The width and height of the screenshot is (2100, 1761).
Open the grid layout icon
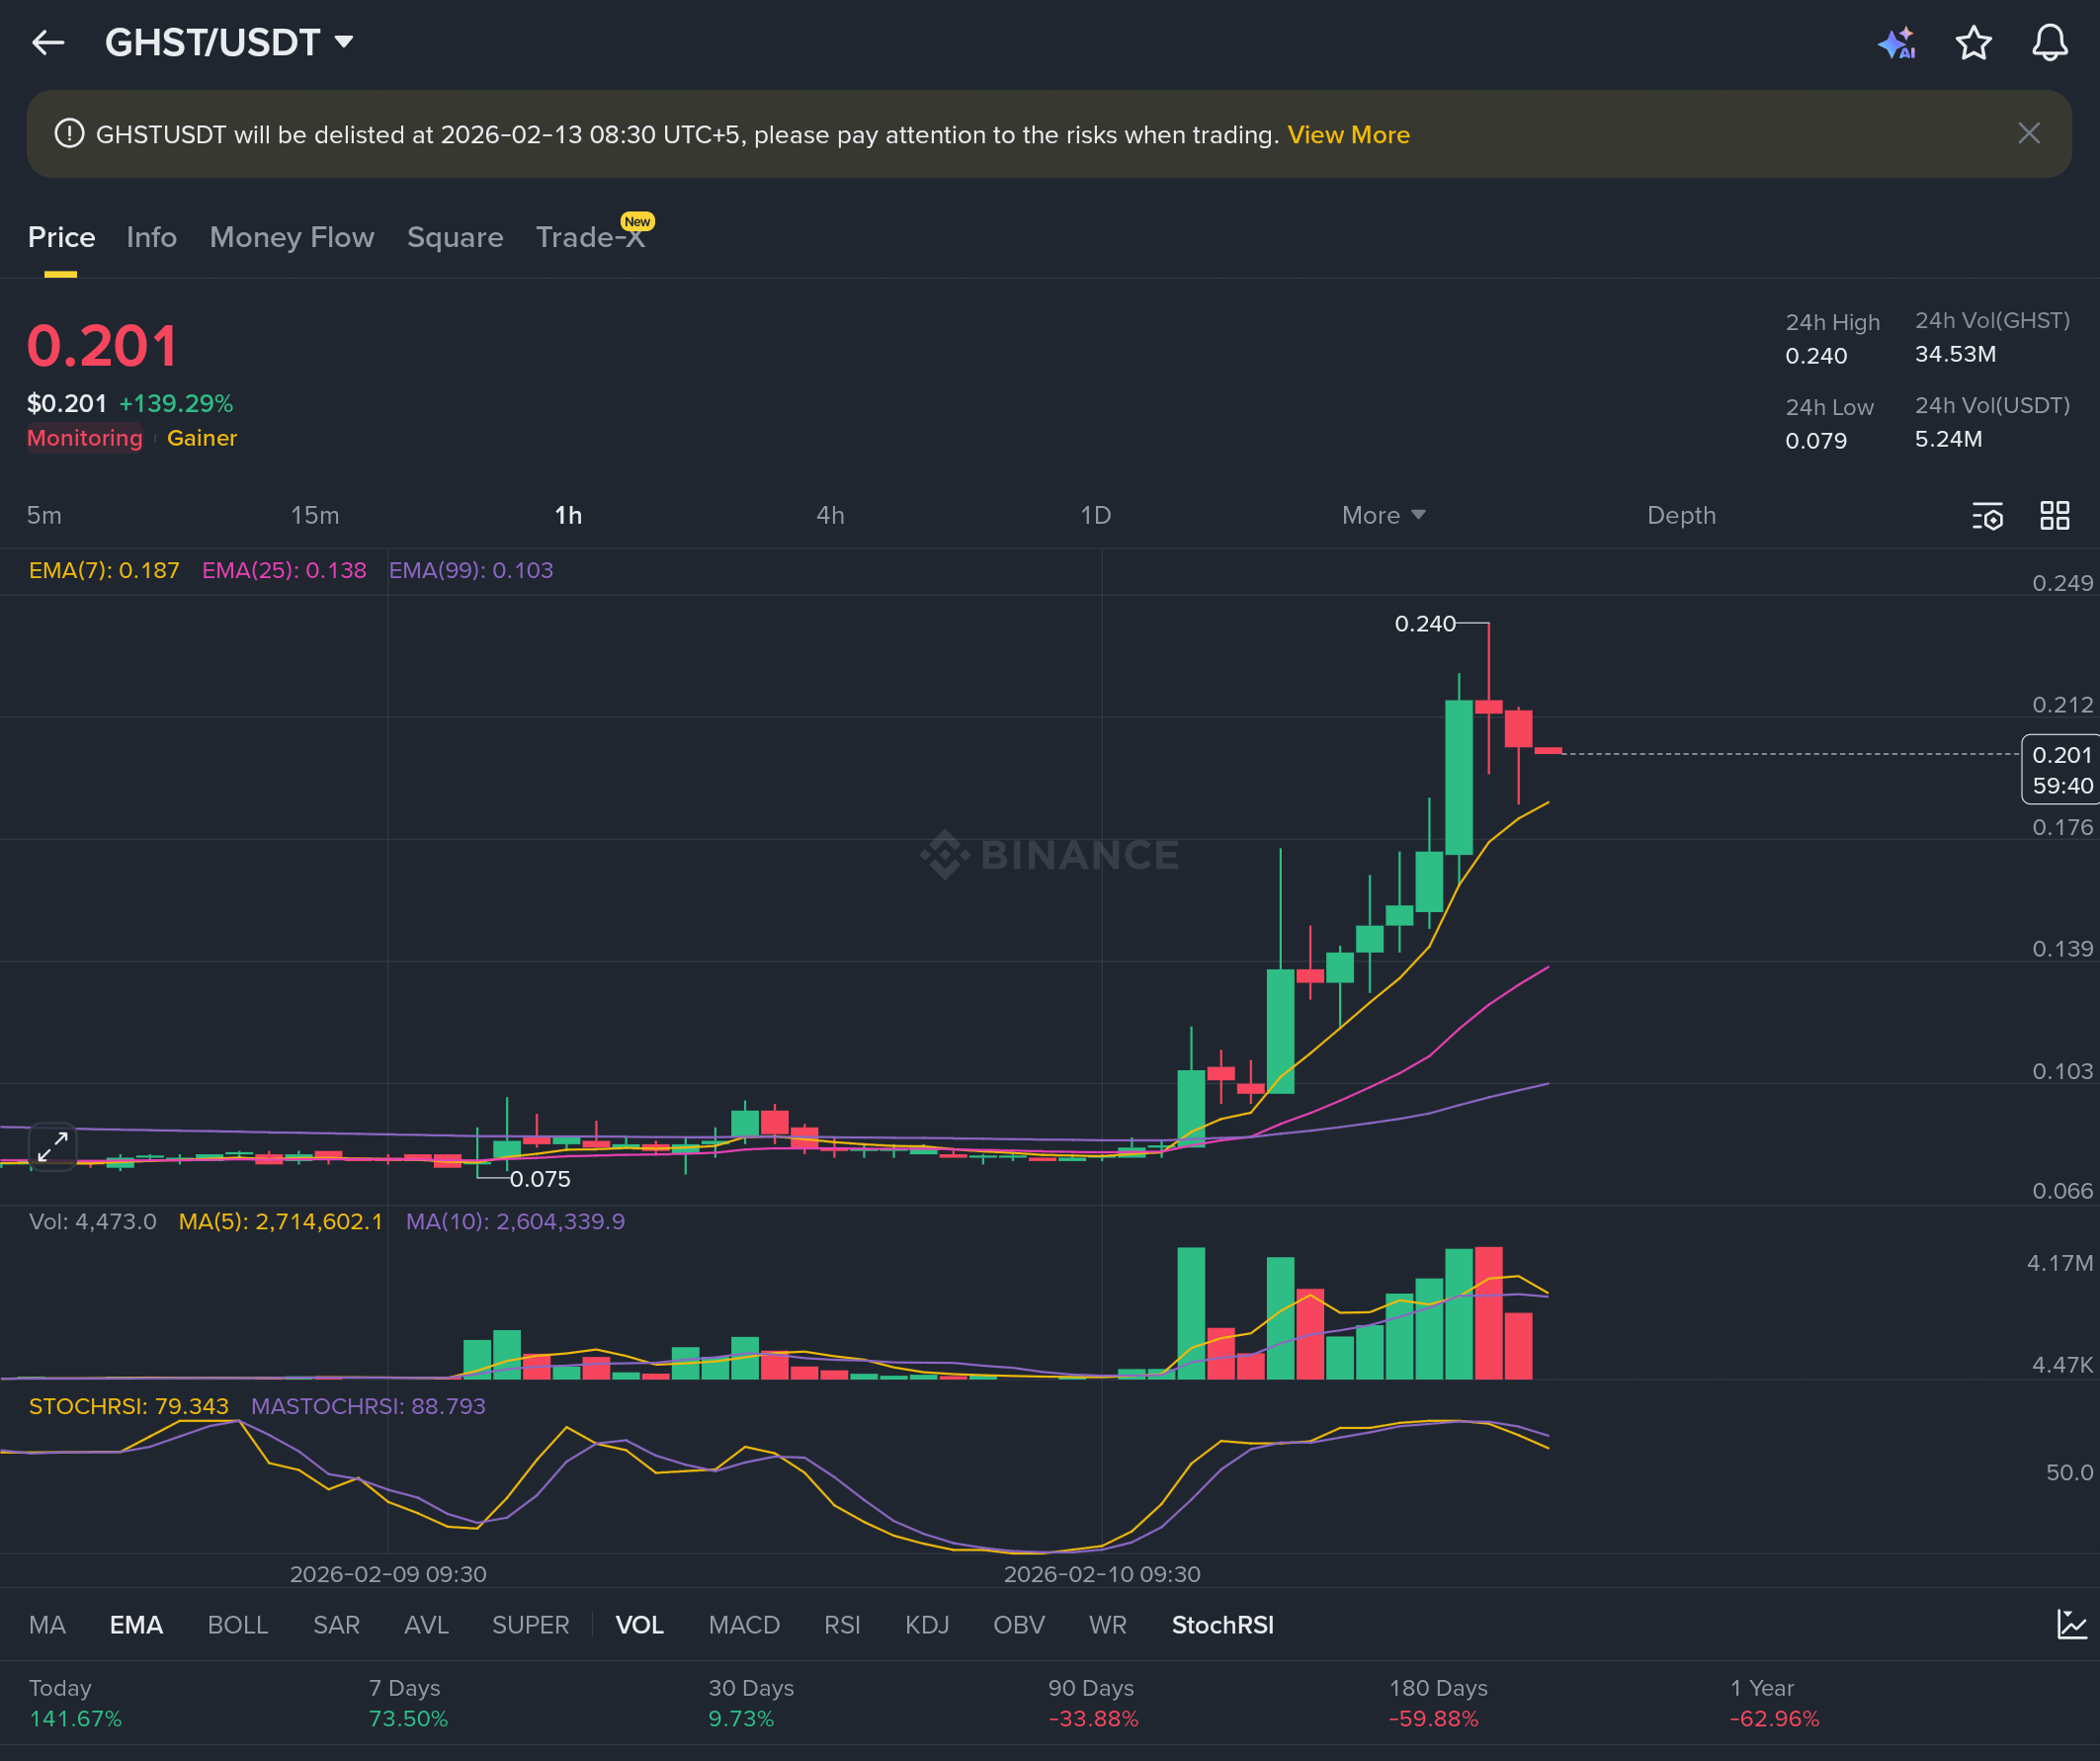2054,516
